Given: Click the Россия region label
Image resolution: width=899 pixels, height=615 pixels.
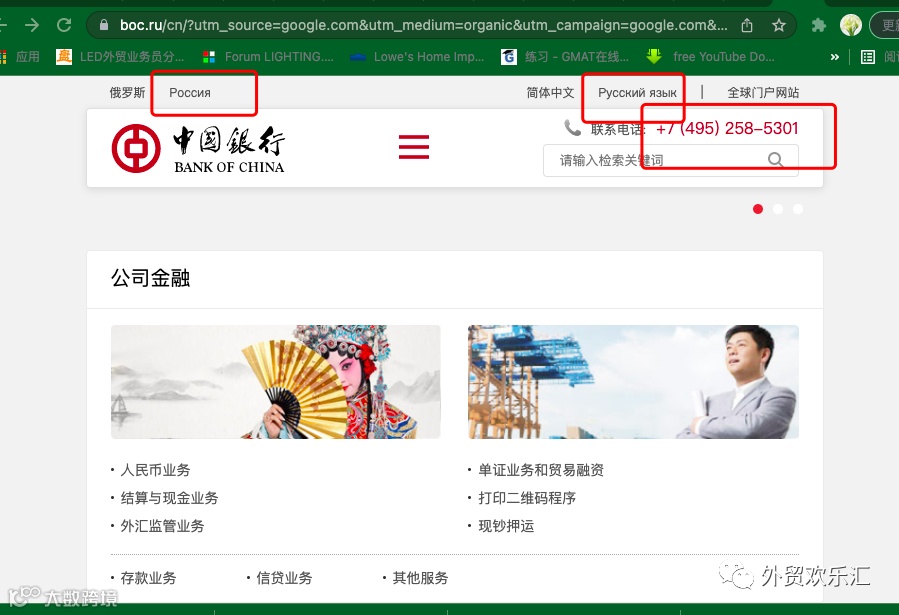Looking at the screenshot, I should pos(190,93).
